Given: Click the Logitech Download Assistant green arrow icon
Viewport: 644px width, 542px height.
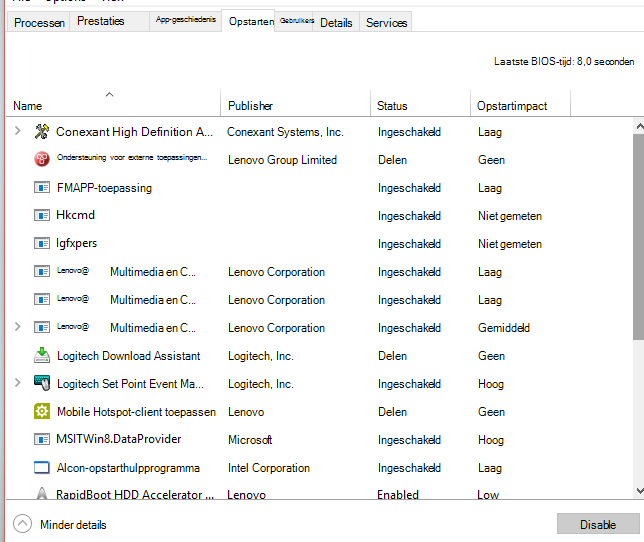Looking at the screenshot, I should click(41, 355).
